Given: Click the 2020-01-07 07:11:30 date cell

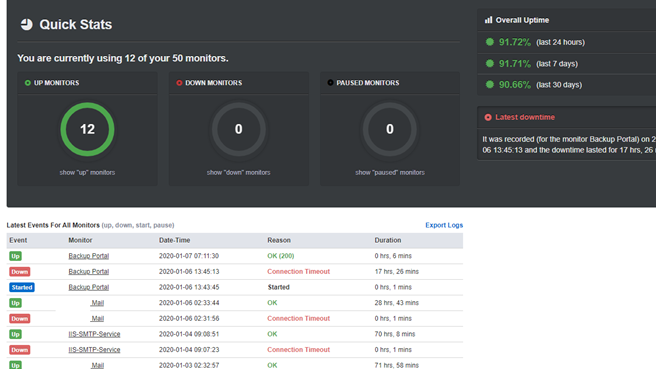Looking at the screenshot, I should pyautogui.click(x=189, y=256).
